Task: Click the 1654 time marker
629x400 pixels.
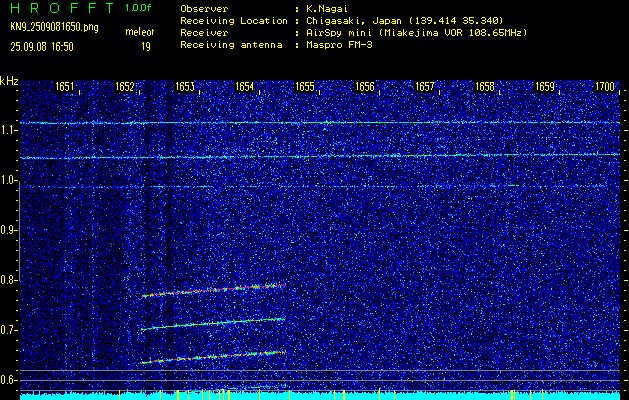Action: tap(245, 86)
